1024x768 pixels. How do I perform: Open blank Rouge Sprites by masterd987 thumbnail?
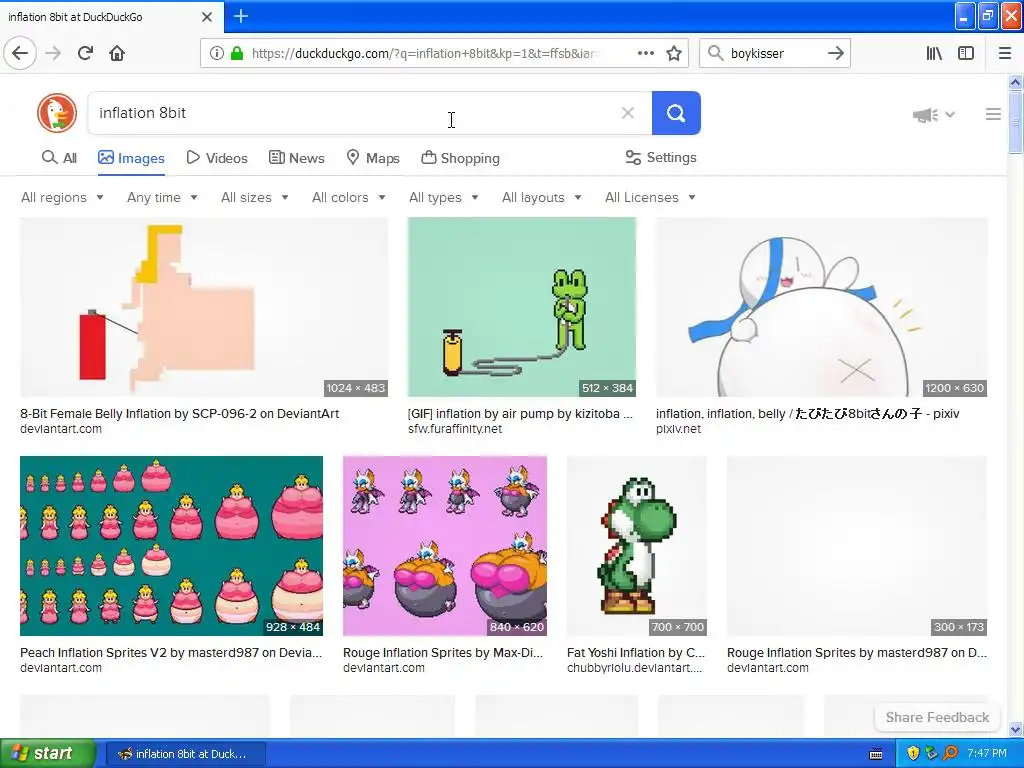[857, 546]
